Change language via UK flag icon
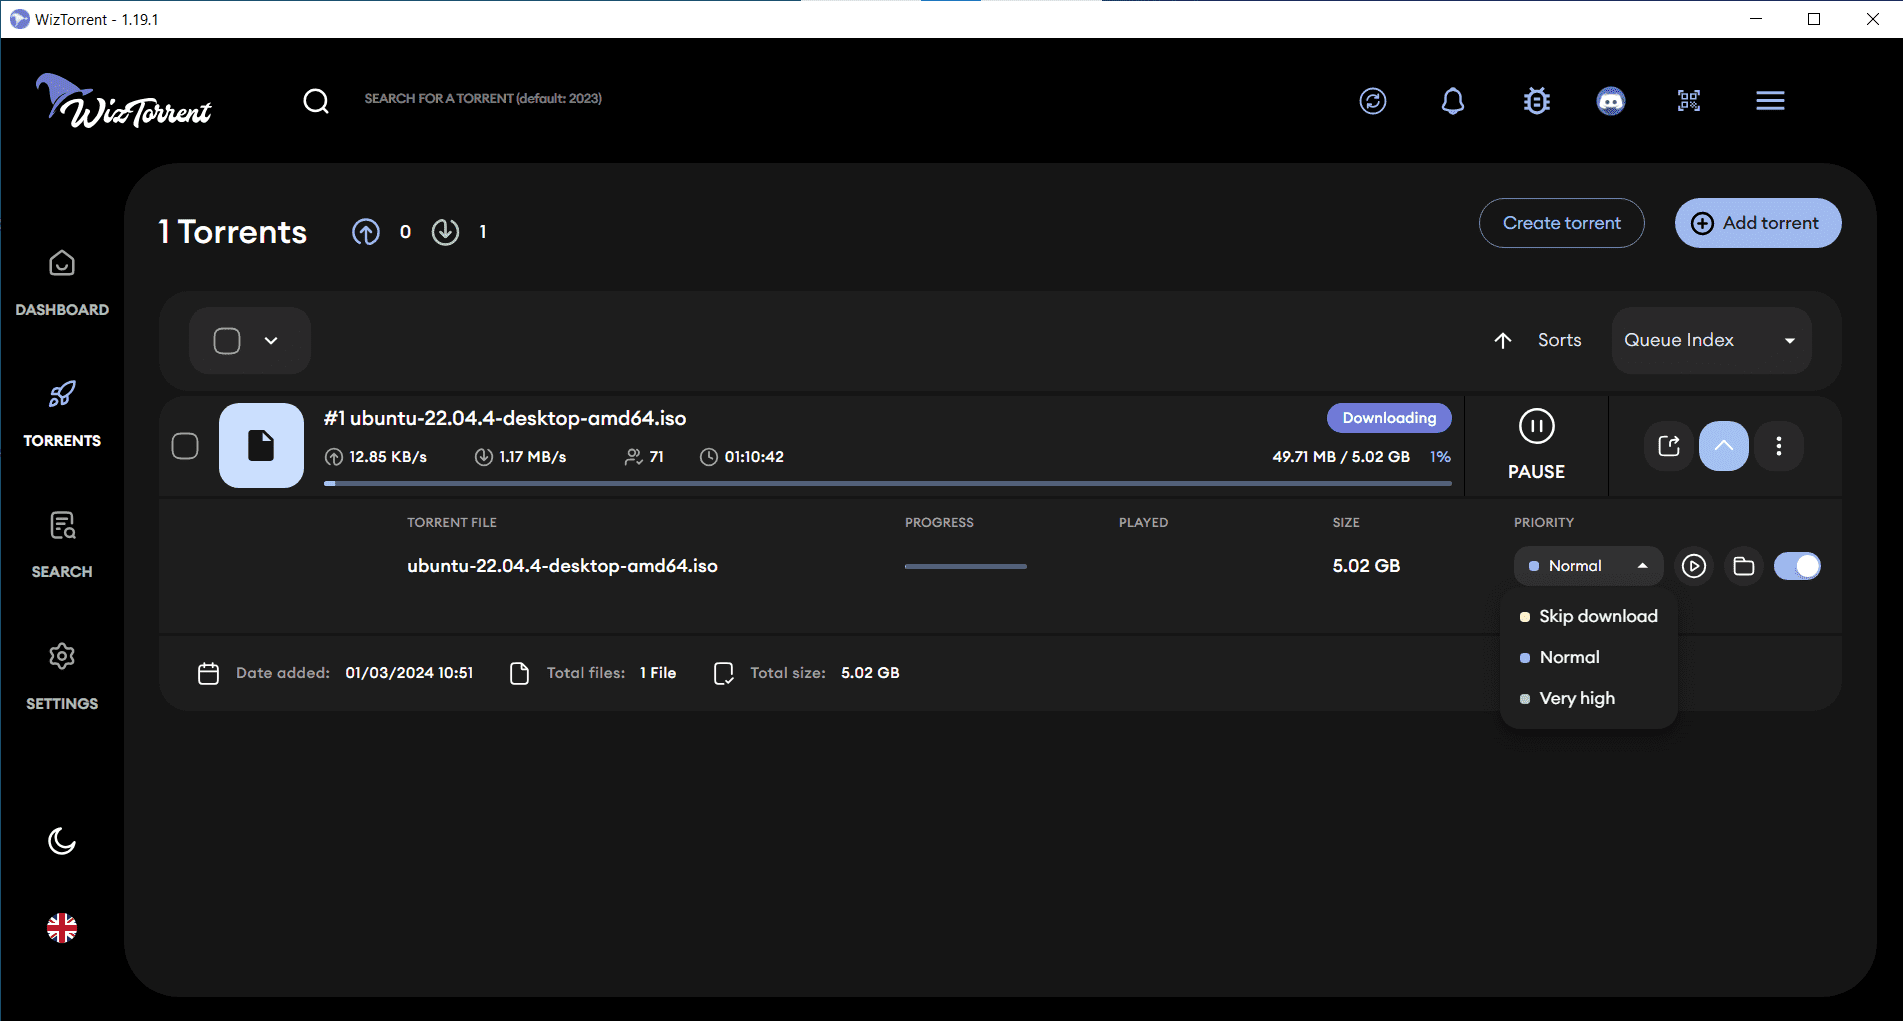 62,928
